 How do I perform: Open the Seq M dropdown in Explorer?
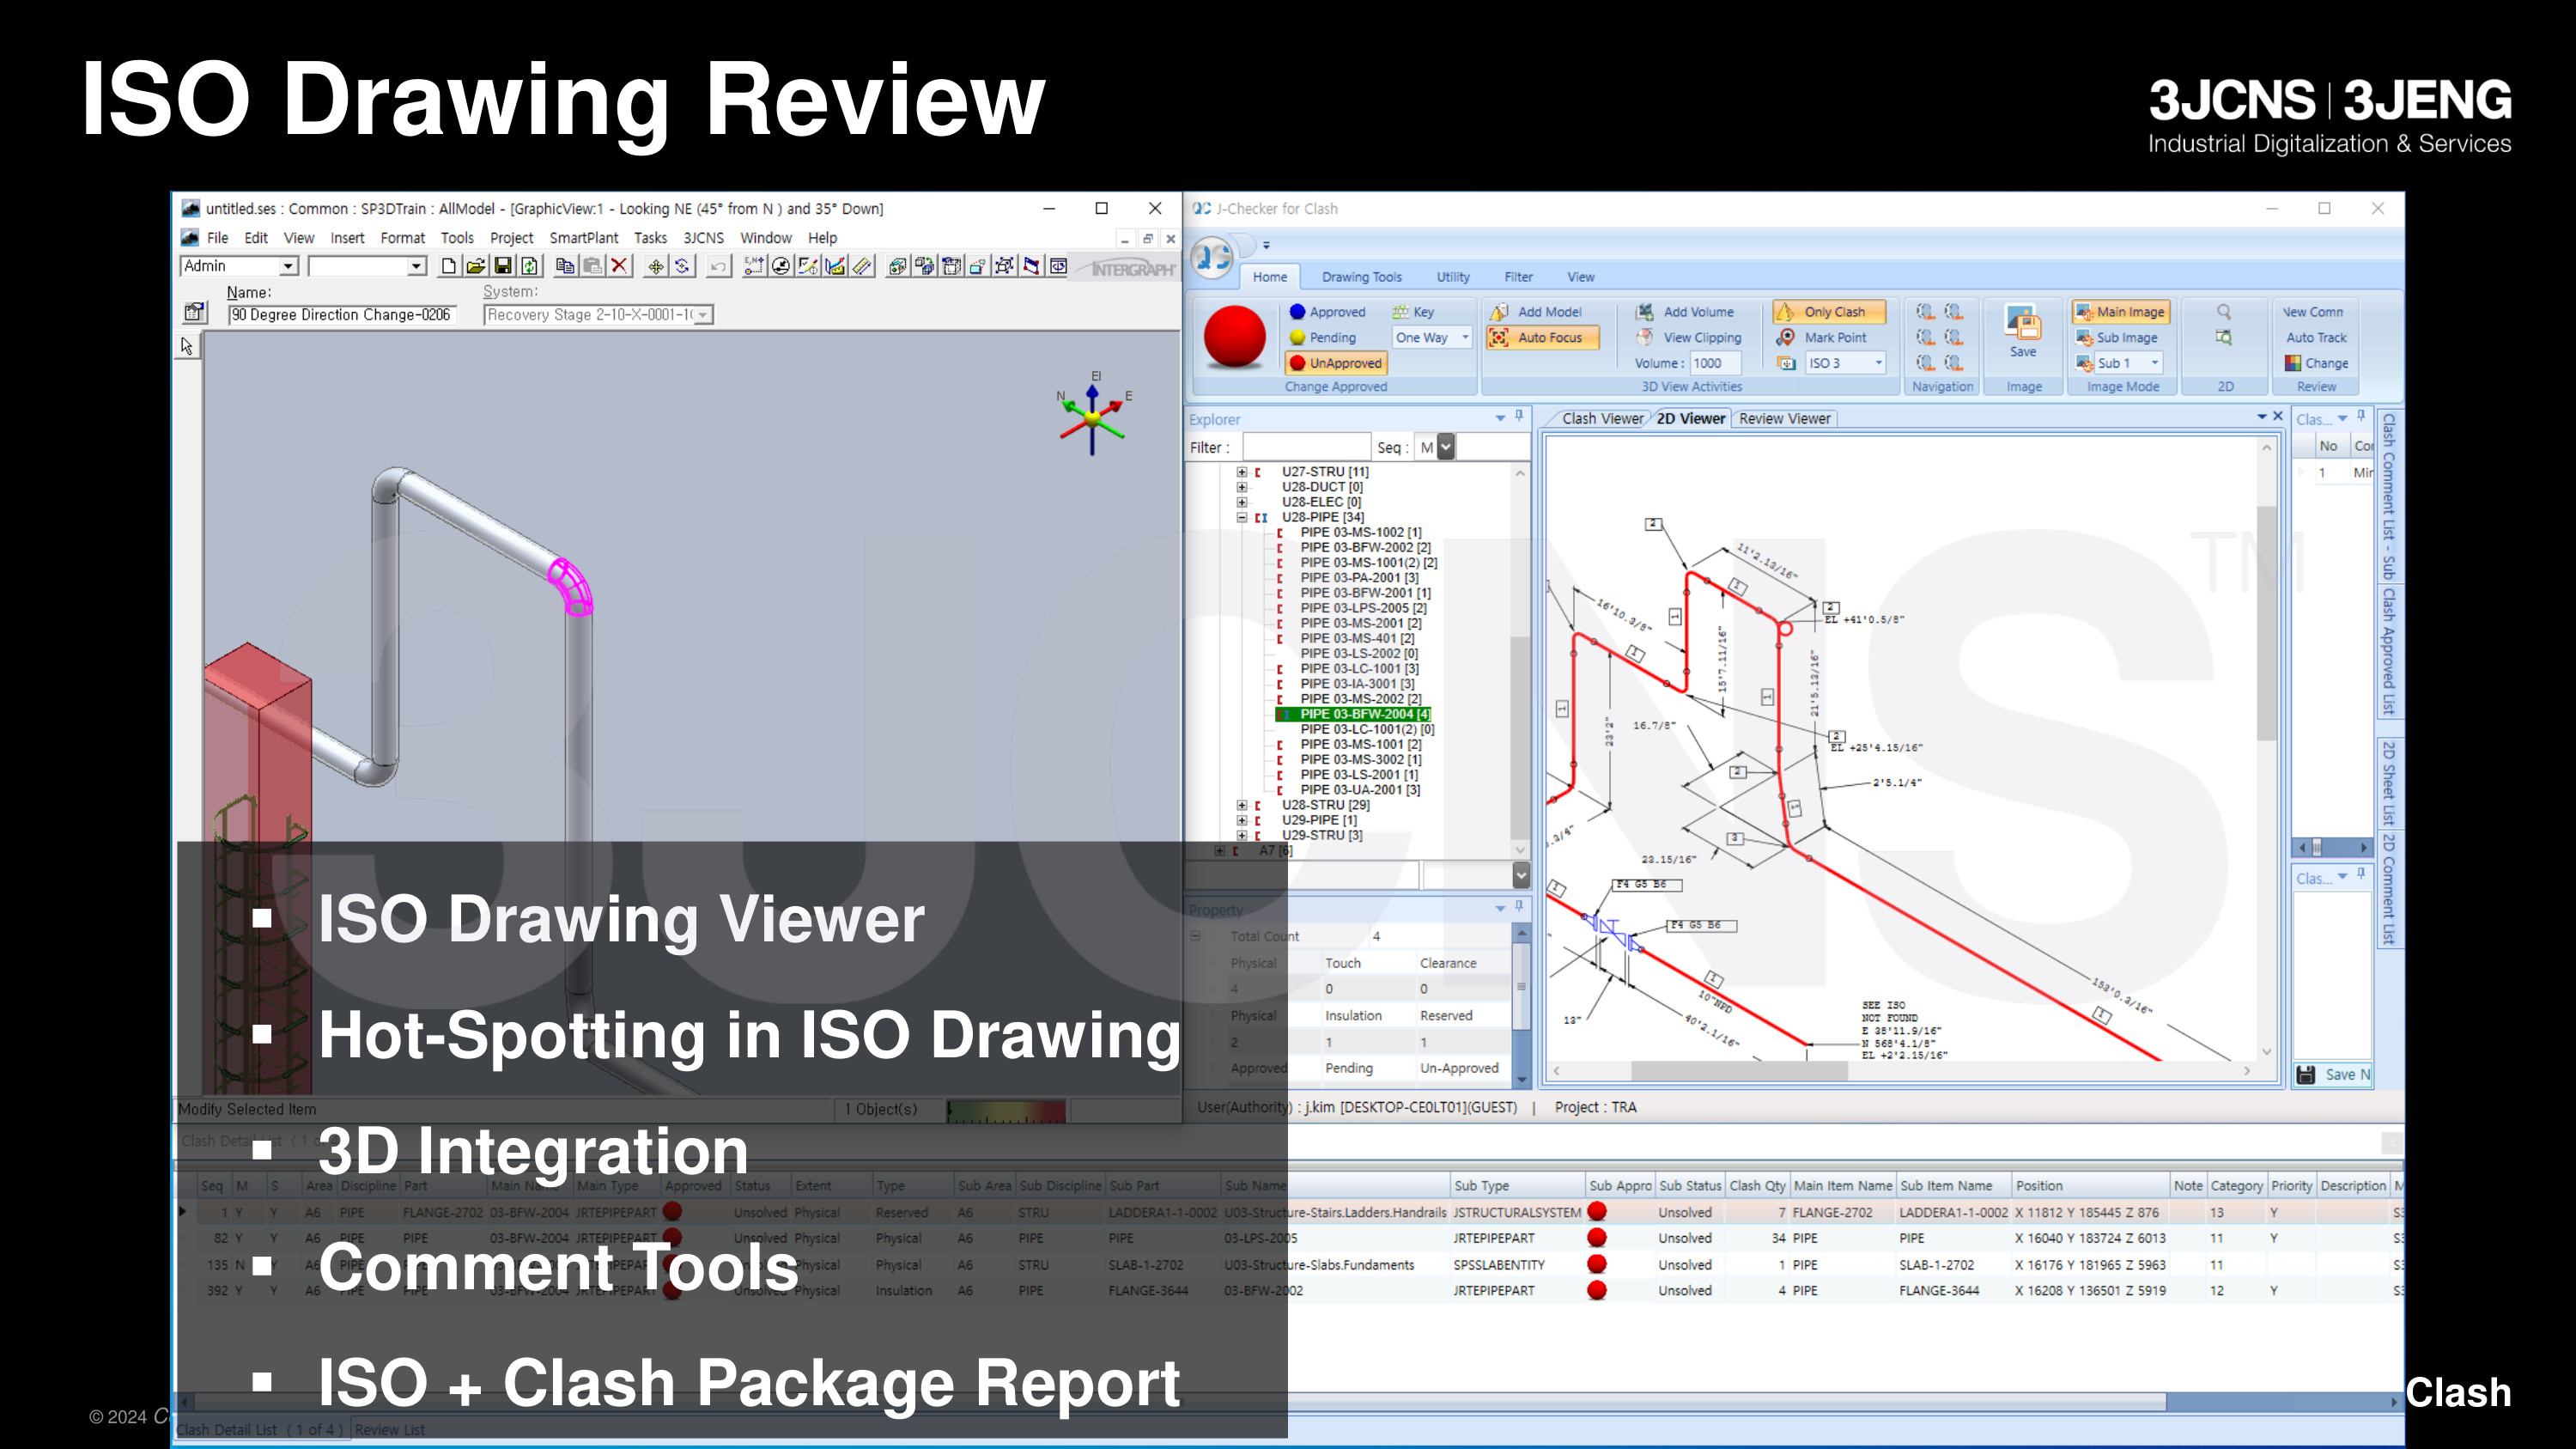click(1445, 447)
